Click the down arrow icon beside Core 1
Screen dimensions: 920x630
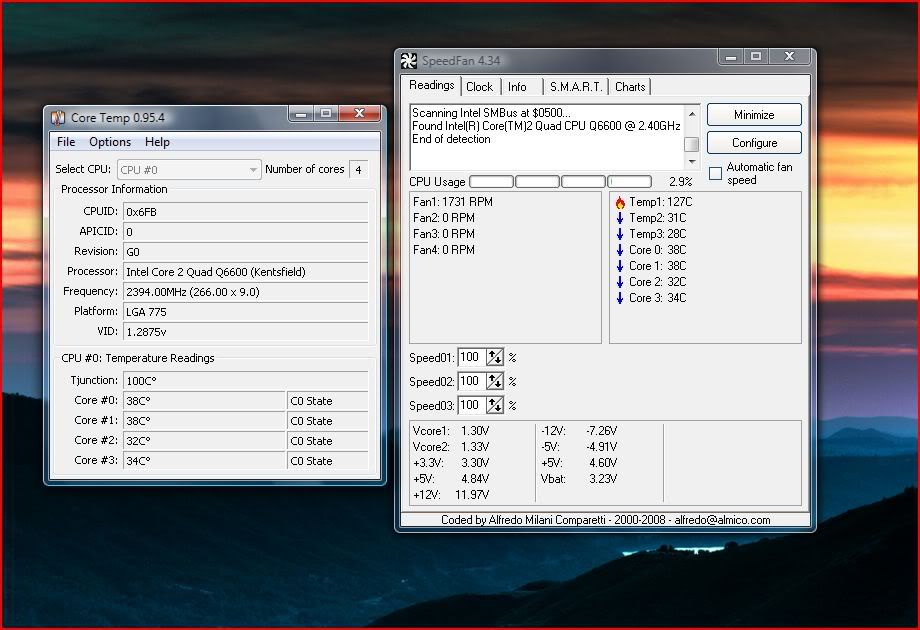point(620,266)
